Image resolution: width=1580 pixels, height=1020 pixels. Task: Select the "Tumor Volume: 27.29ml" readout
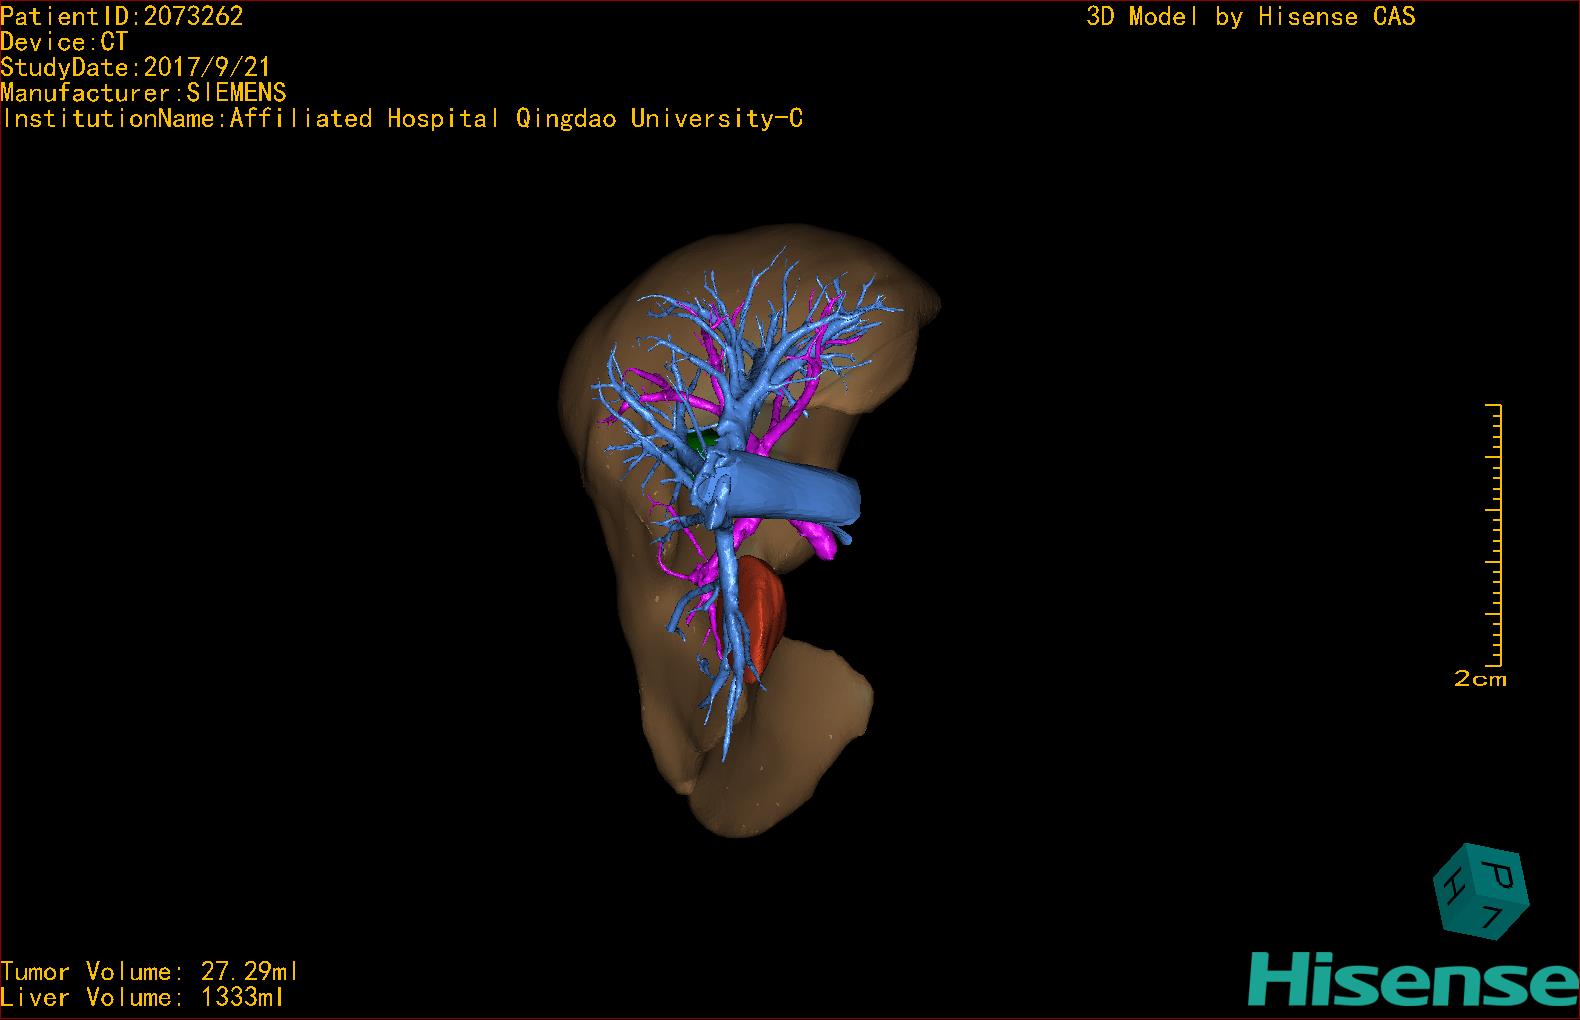[150, 972]
